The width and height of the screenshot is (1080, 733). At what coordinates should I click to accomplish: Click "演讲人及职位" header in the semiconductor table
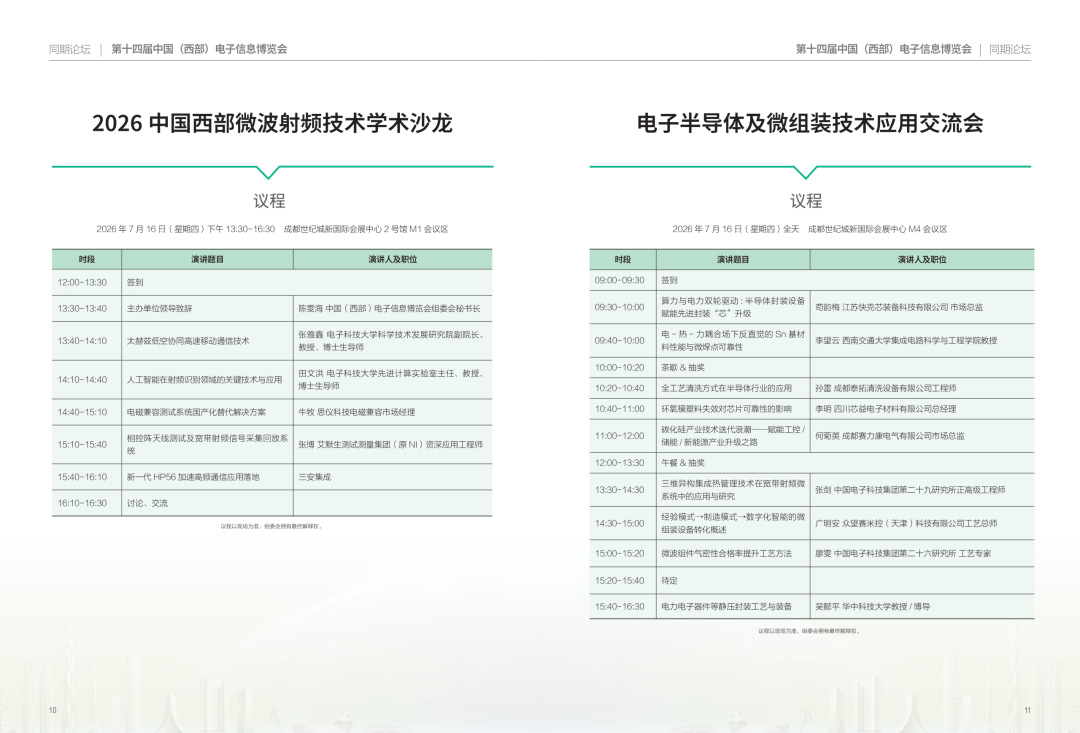(922, 260)
